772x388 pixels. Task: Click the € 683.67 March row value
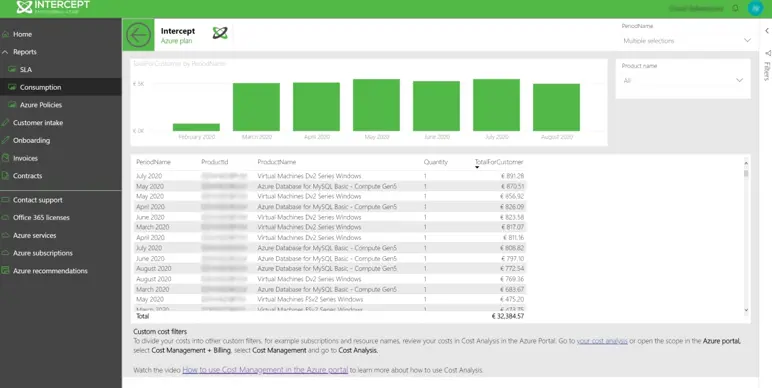click(513, 290)
